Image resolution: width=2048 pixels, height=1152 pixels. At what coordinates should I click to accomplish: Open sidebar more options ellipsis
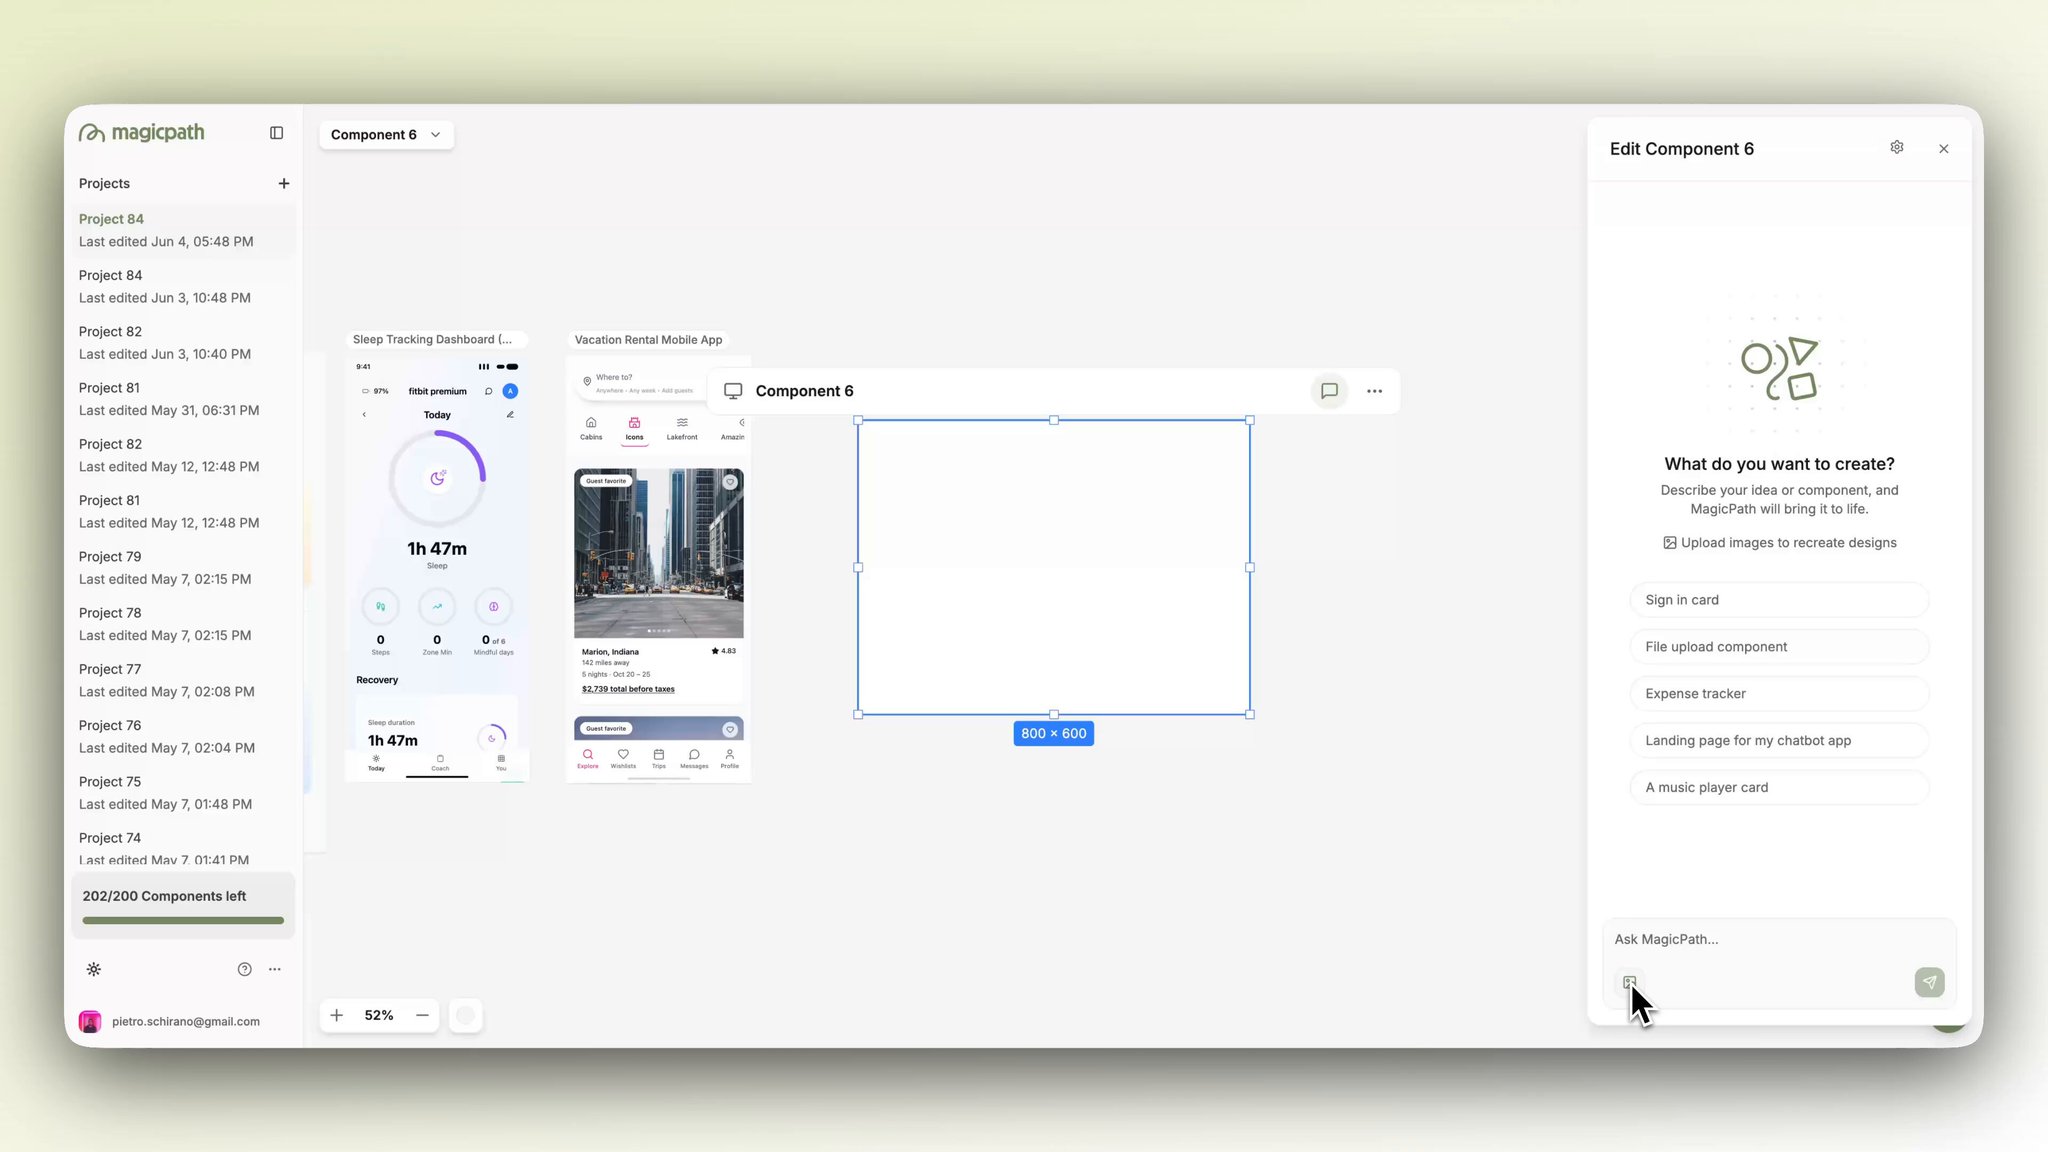[275, 969]
